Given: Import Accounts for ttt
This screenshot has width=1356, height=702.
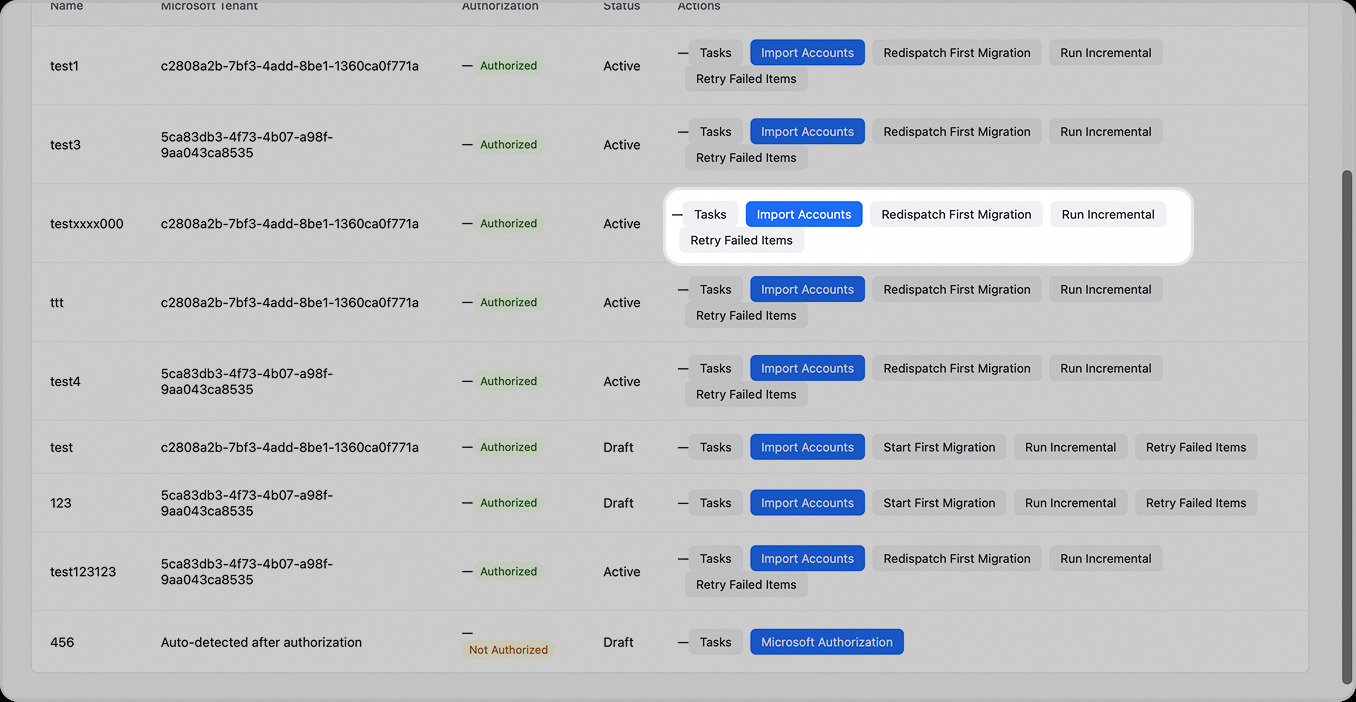Looking at the screenshot, I should [807, 290].
